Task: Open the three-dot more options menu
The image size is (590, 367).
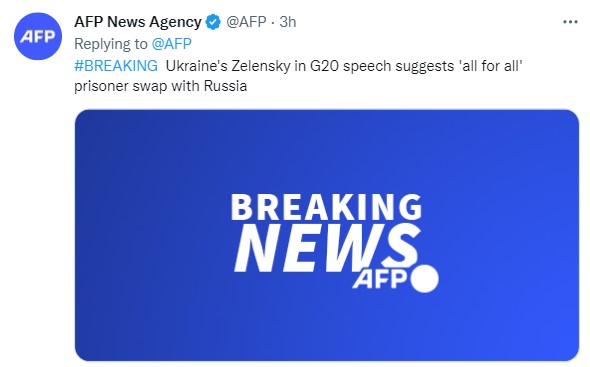Action: [570, 22]
